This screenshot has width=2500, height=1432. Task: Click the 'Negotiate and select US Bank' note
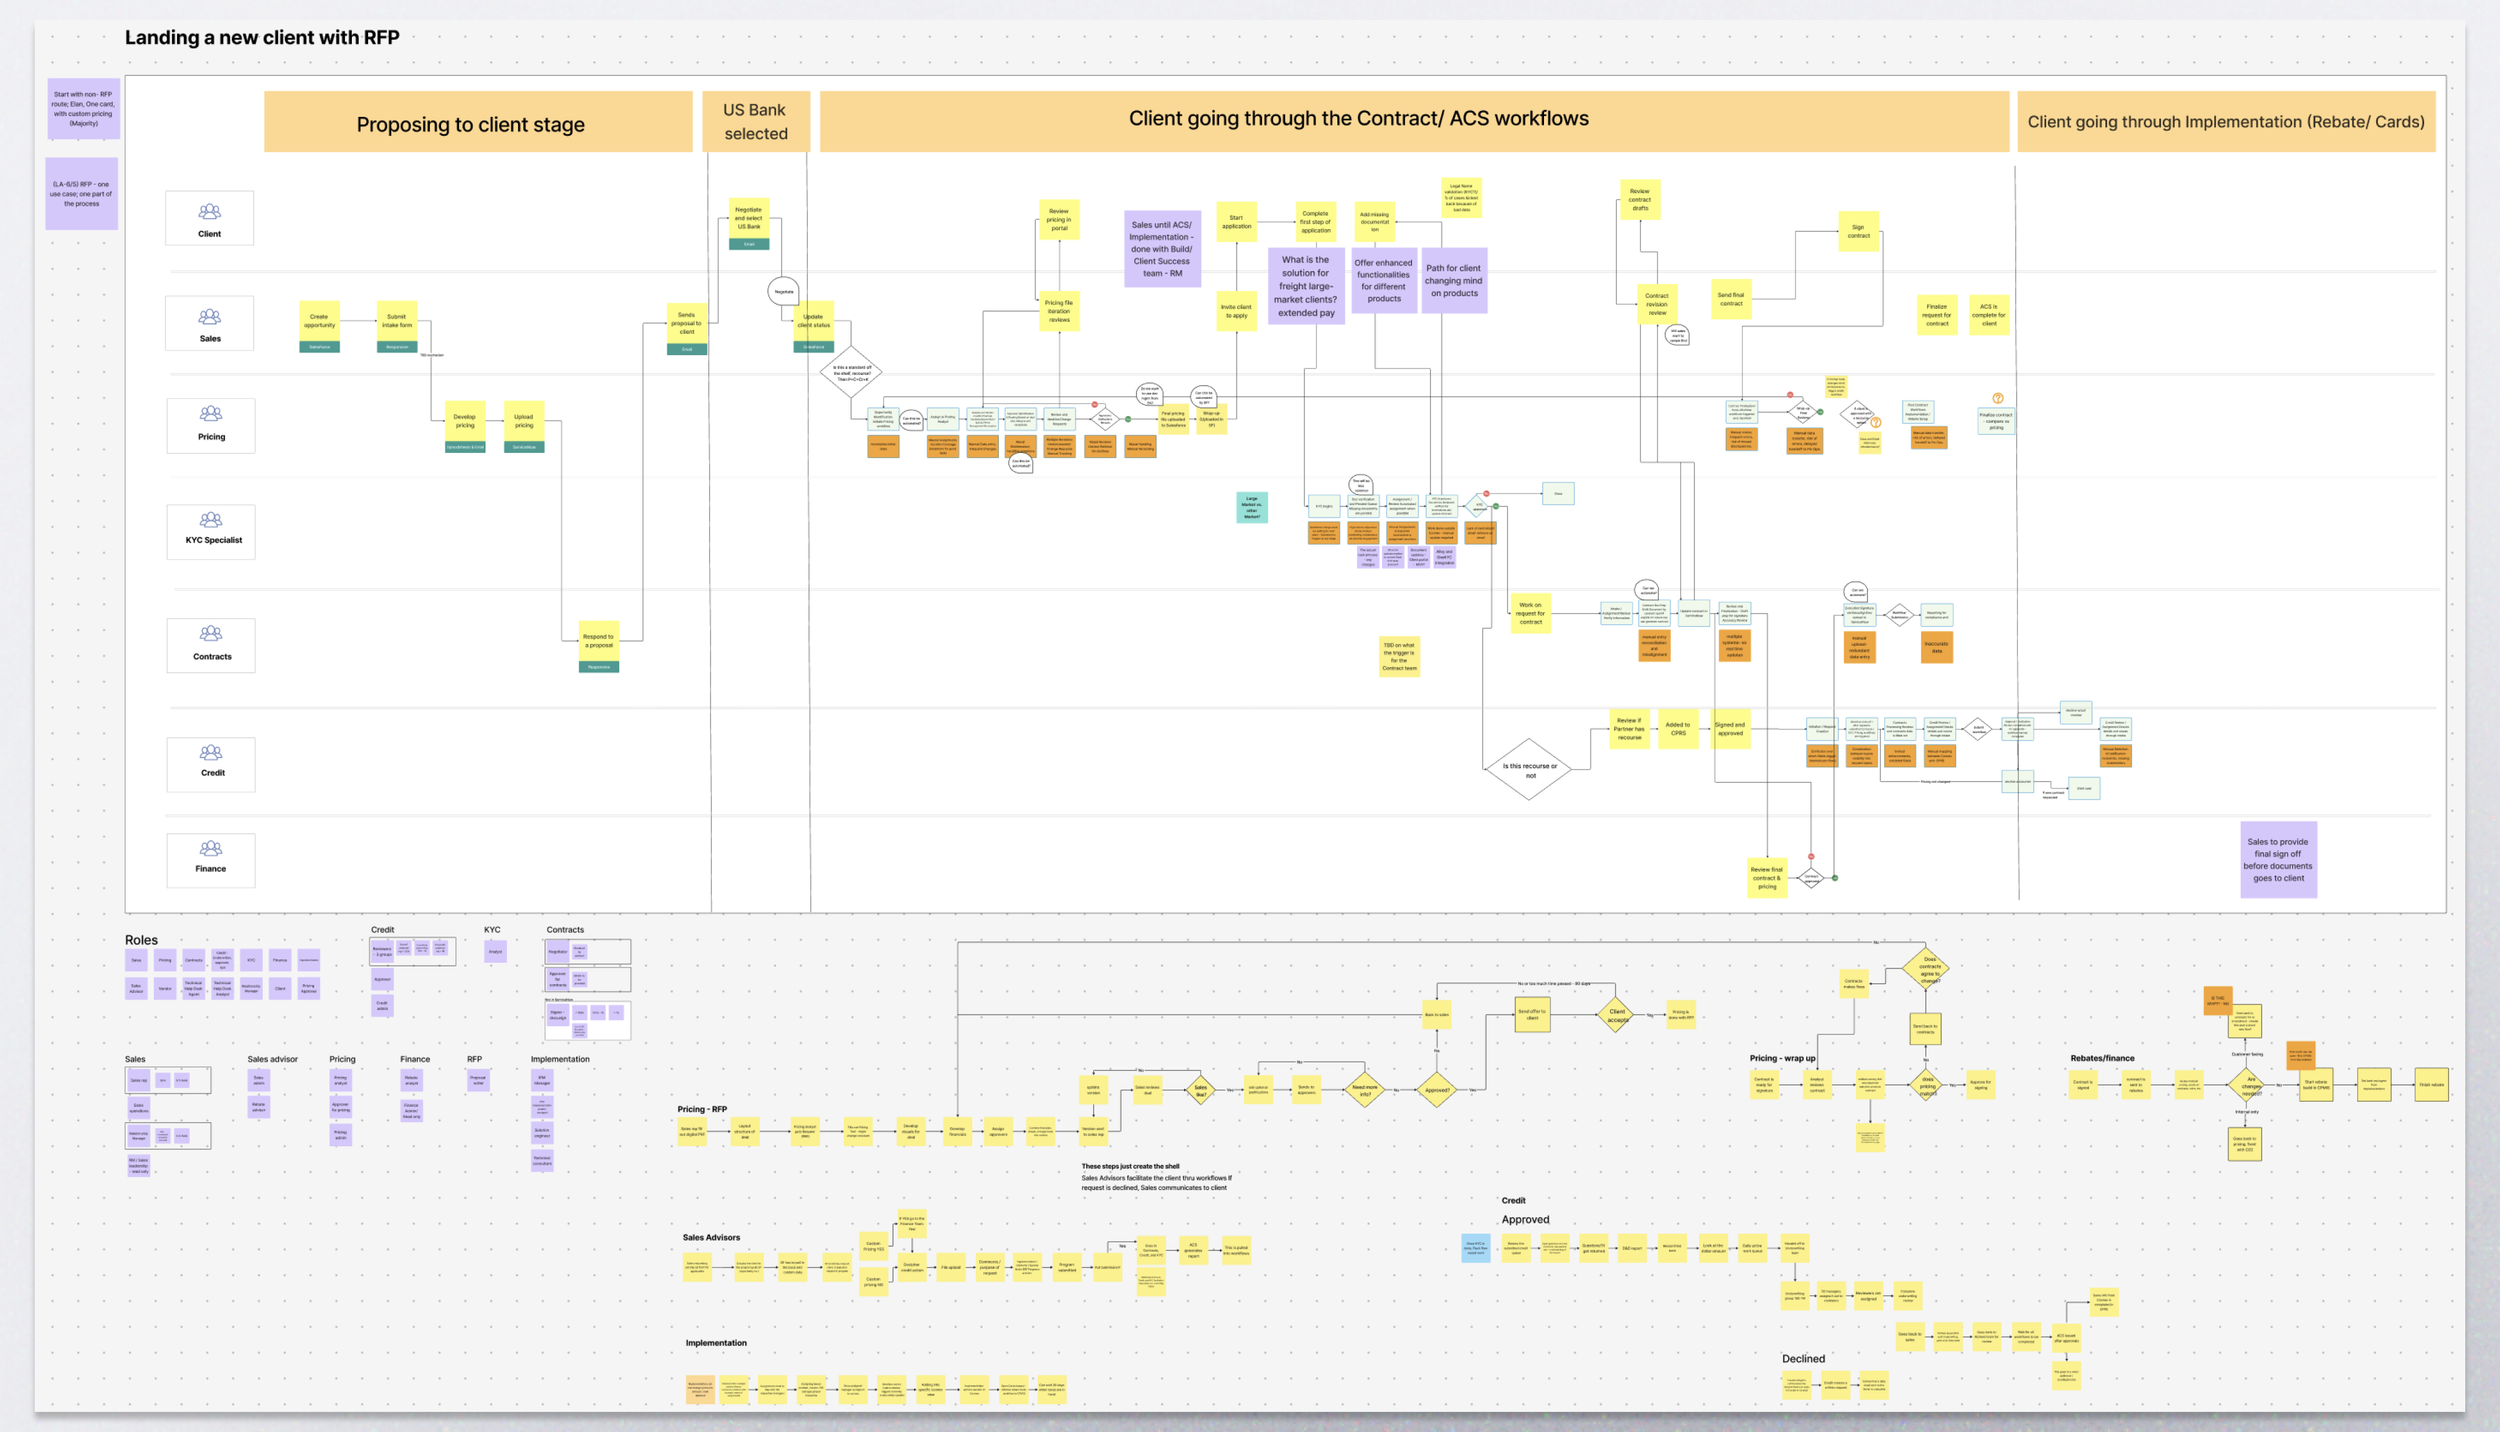tap(749, 218)
